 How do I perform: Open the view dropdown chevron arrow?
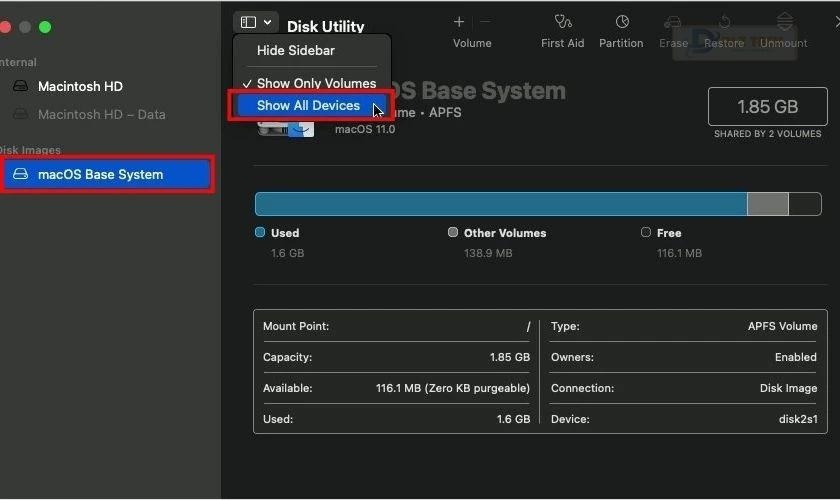click(x=267, y=22)
